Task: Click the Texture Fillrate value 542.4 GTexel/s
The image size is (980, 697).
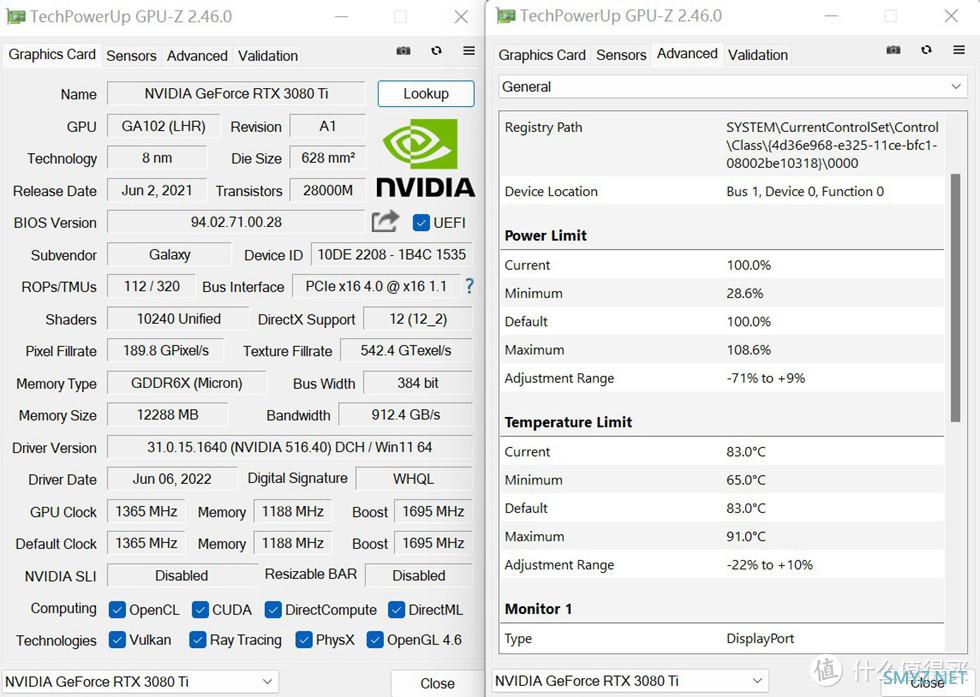Action: point(406,351)
